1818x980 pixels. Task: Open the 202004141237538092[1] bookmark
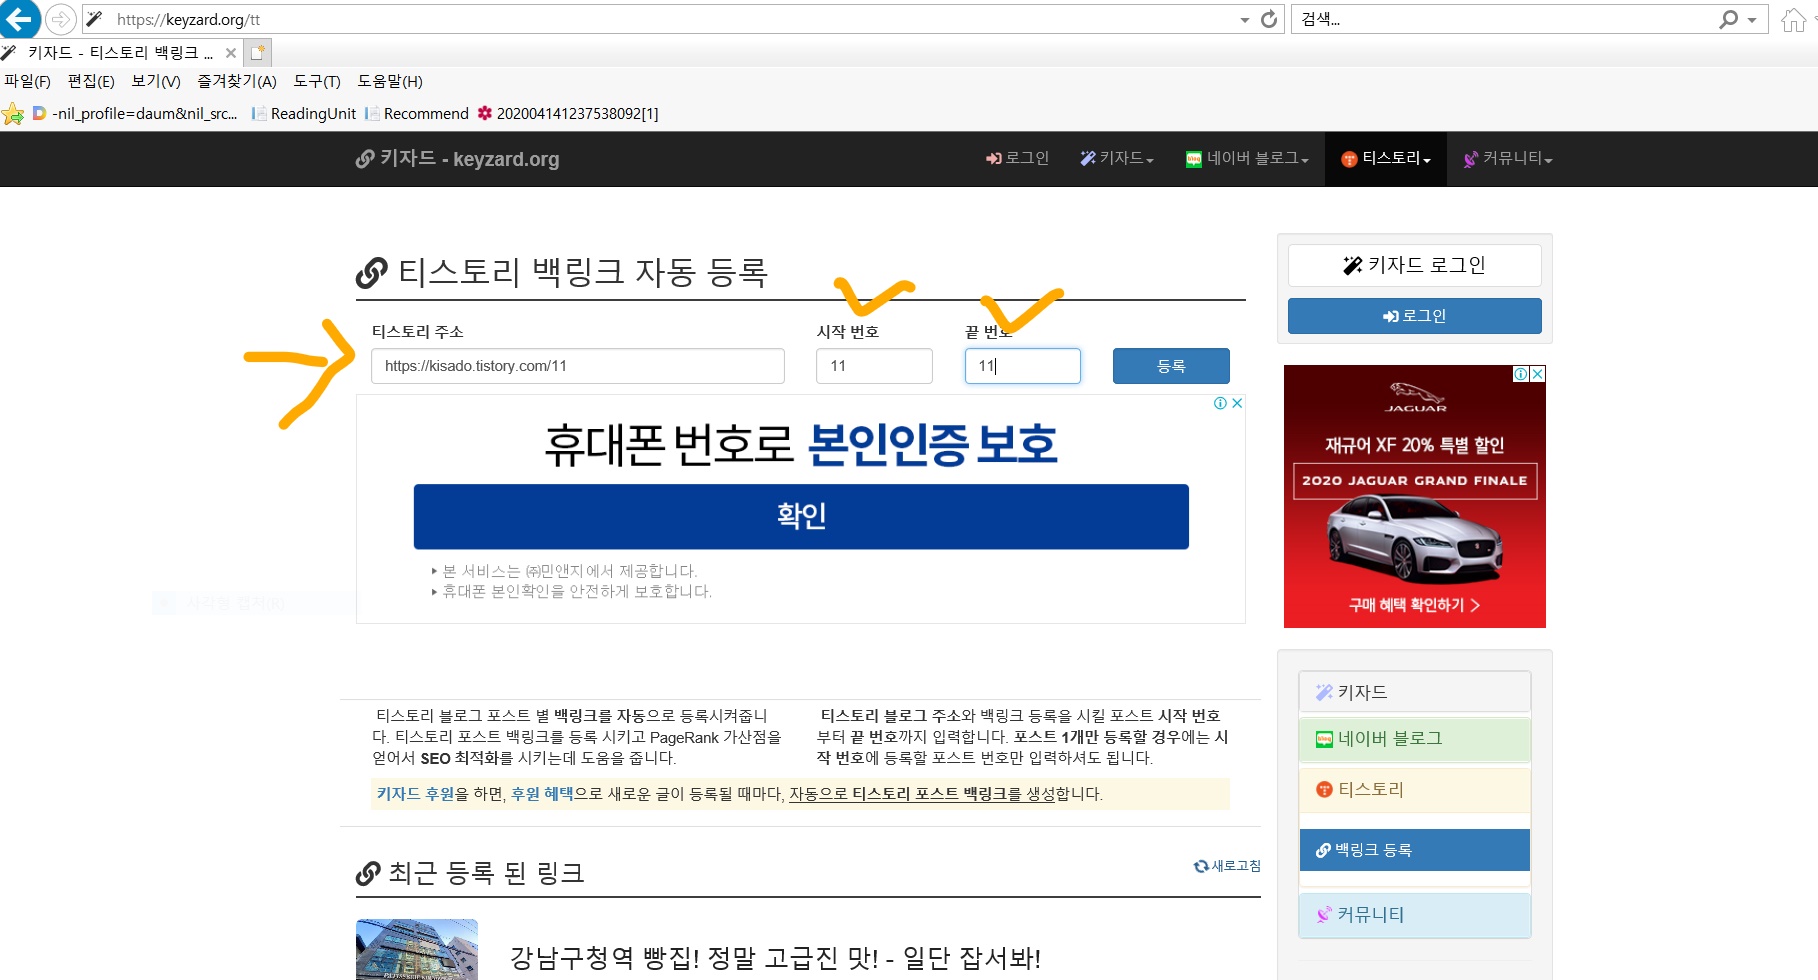click(x=568, y=114)
